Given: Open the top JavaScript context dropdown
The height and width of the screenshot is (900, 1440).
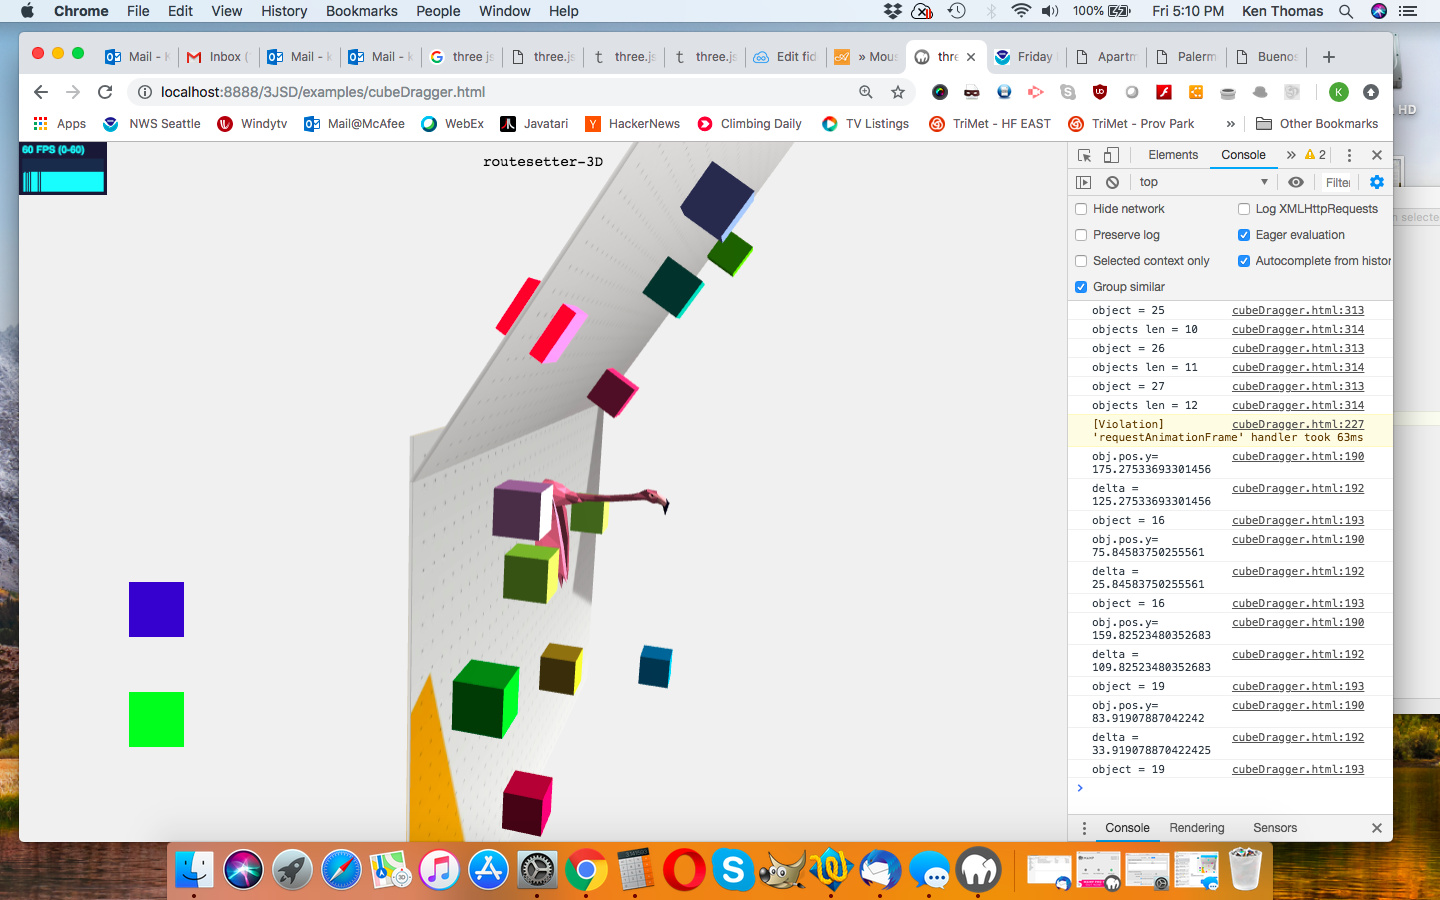Looking at the screenshot, I should 1203,182.
